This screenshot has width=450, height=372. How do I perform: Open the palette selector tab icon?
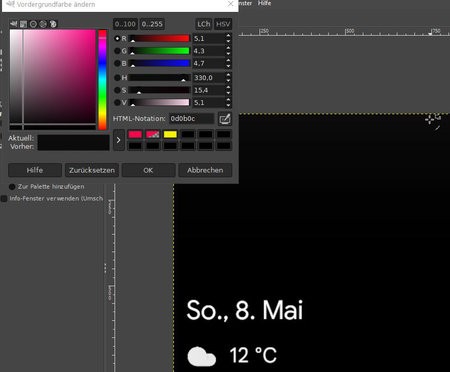(53, 24)
